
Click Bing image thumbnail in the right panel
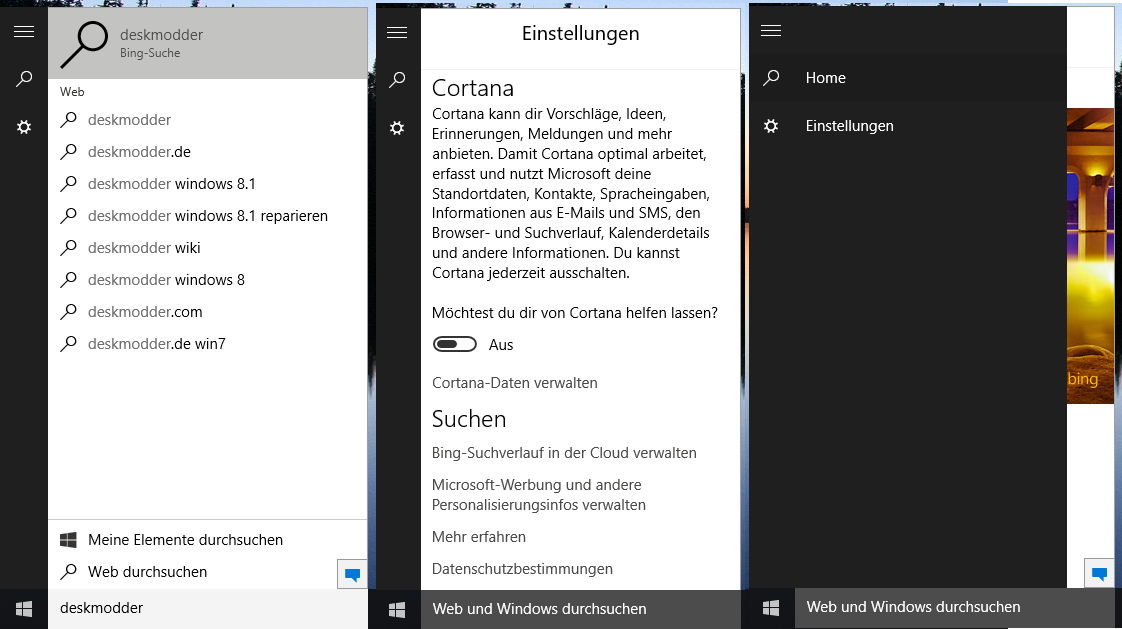click(x=1091, y=255)
